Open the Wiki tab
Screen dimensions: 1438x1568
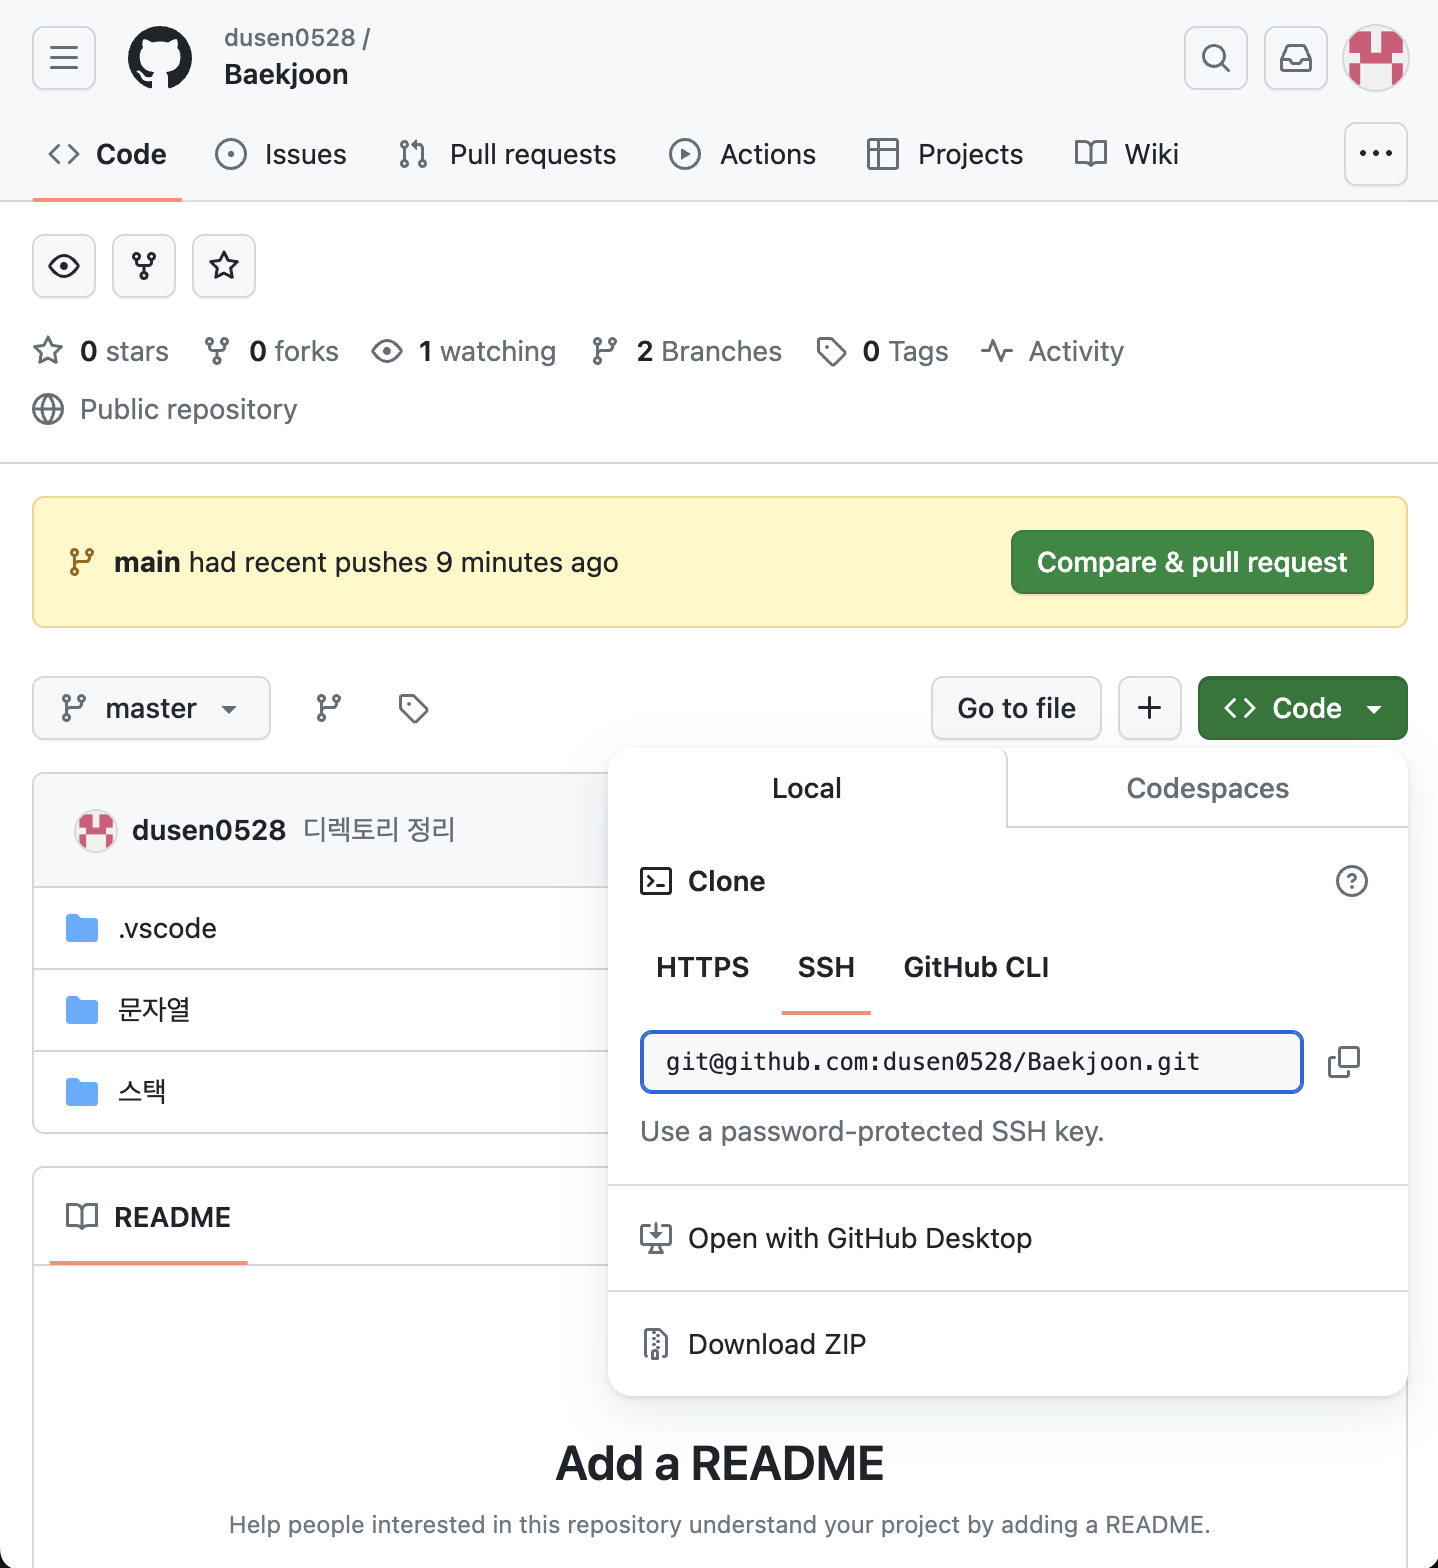pyautogui.click(x=1126, y=154)
